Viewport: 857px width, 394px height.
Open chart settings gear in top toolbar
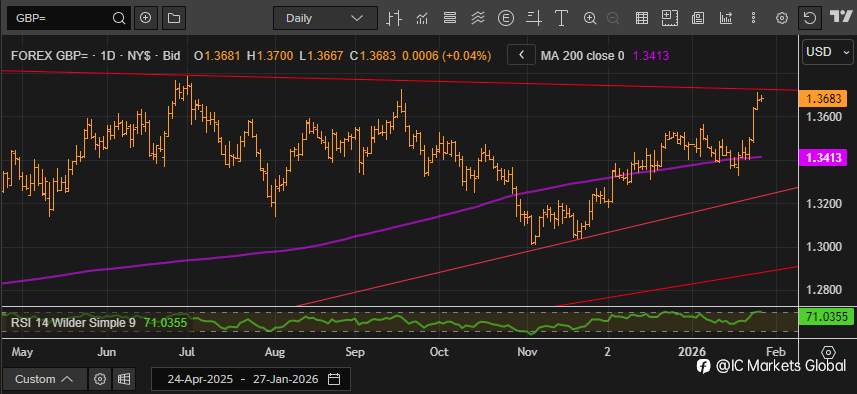click(x=782, y=18)
